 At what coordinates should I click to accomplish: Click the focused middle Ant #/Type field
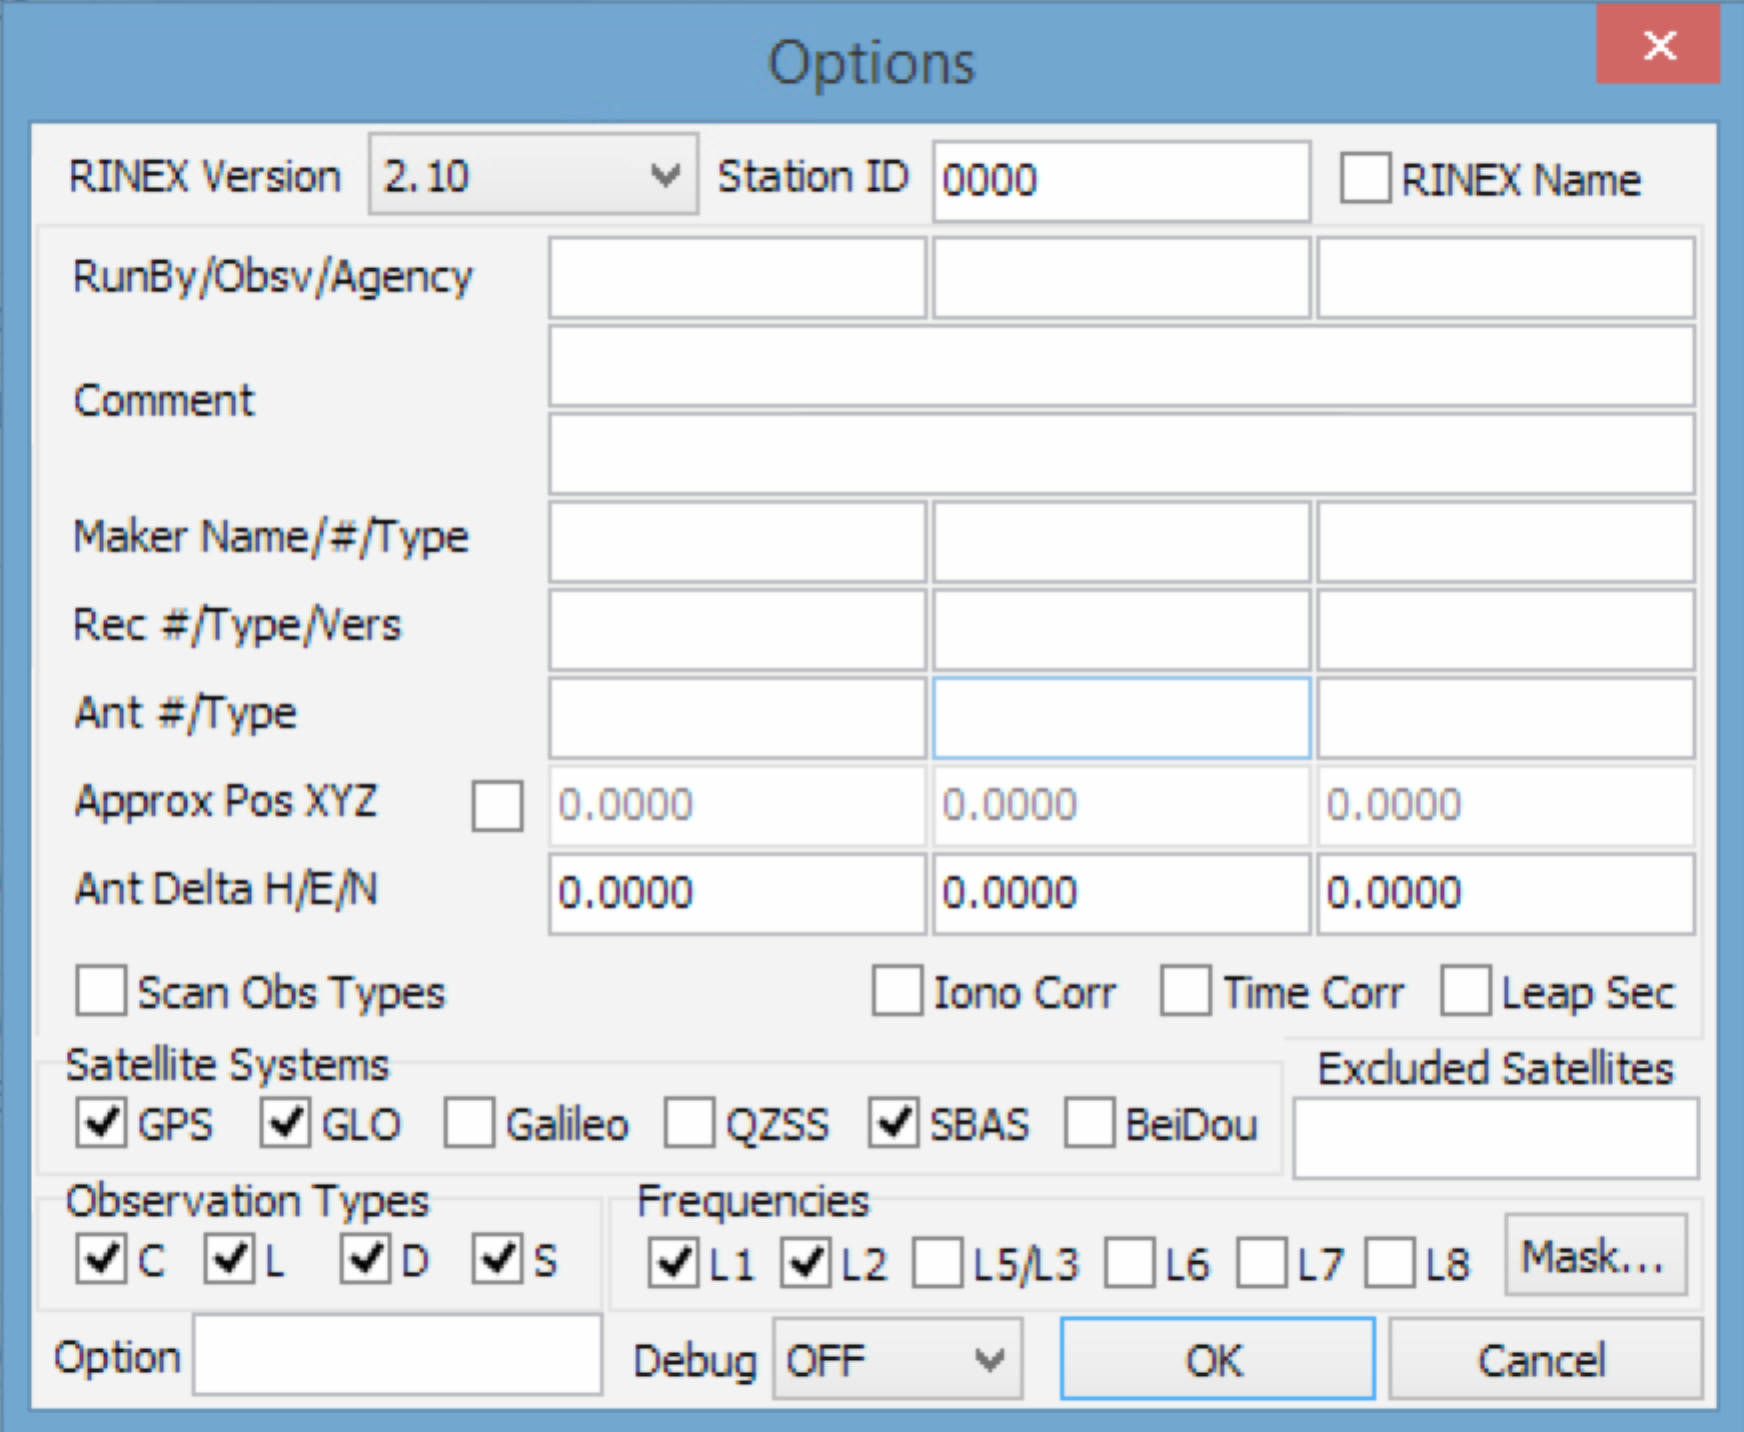pyautogui.click(x=1121, y=718)
